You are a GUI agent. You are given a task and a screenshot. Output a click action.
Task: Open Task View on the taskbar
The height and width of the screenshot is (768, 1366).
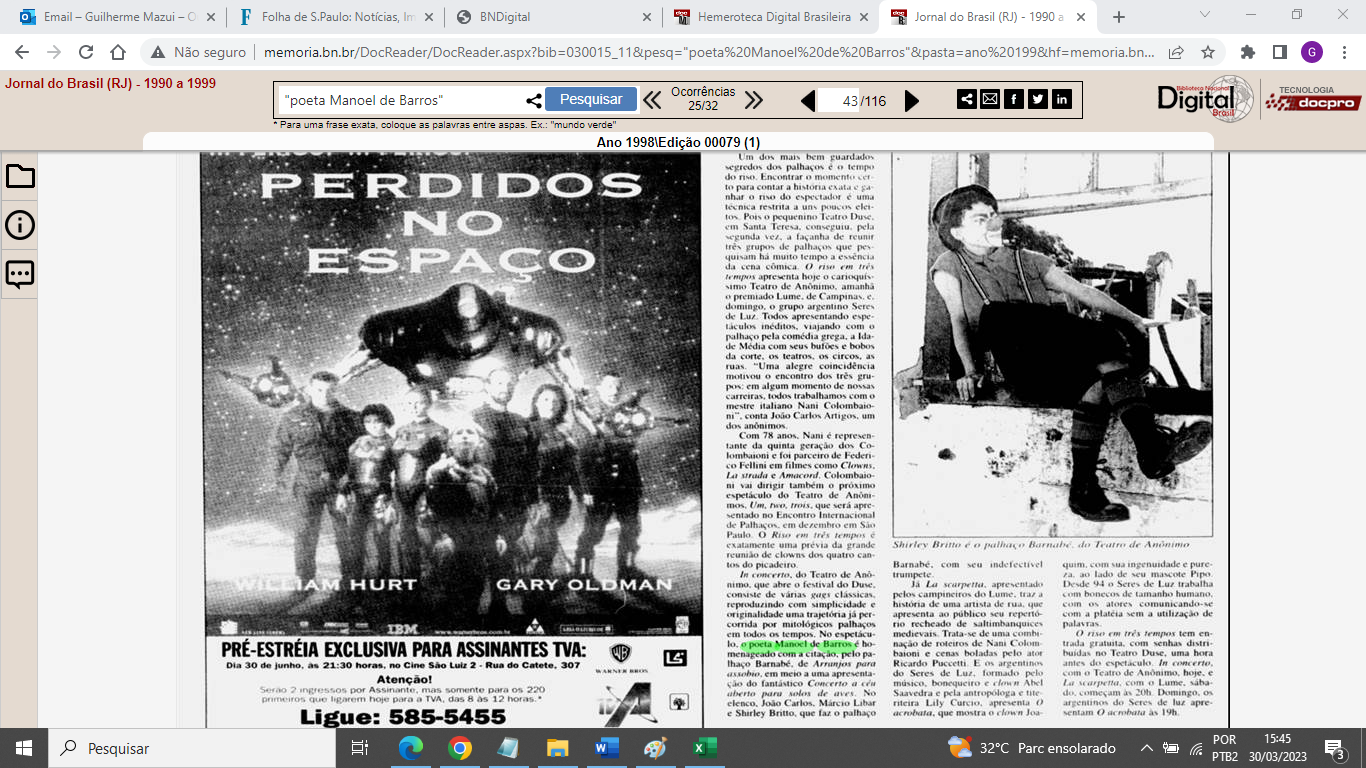click(360, 748)
